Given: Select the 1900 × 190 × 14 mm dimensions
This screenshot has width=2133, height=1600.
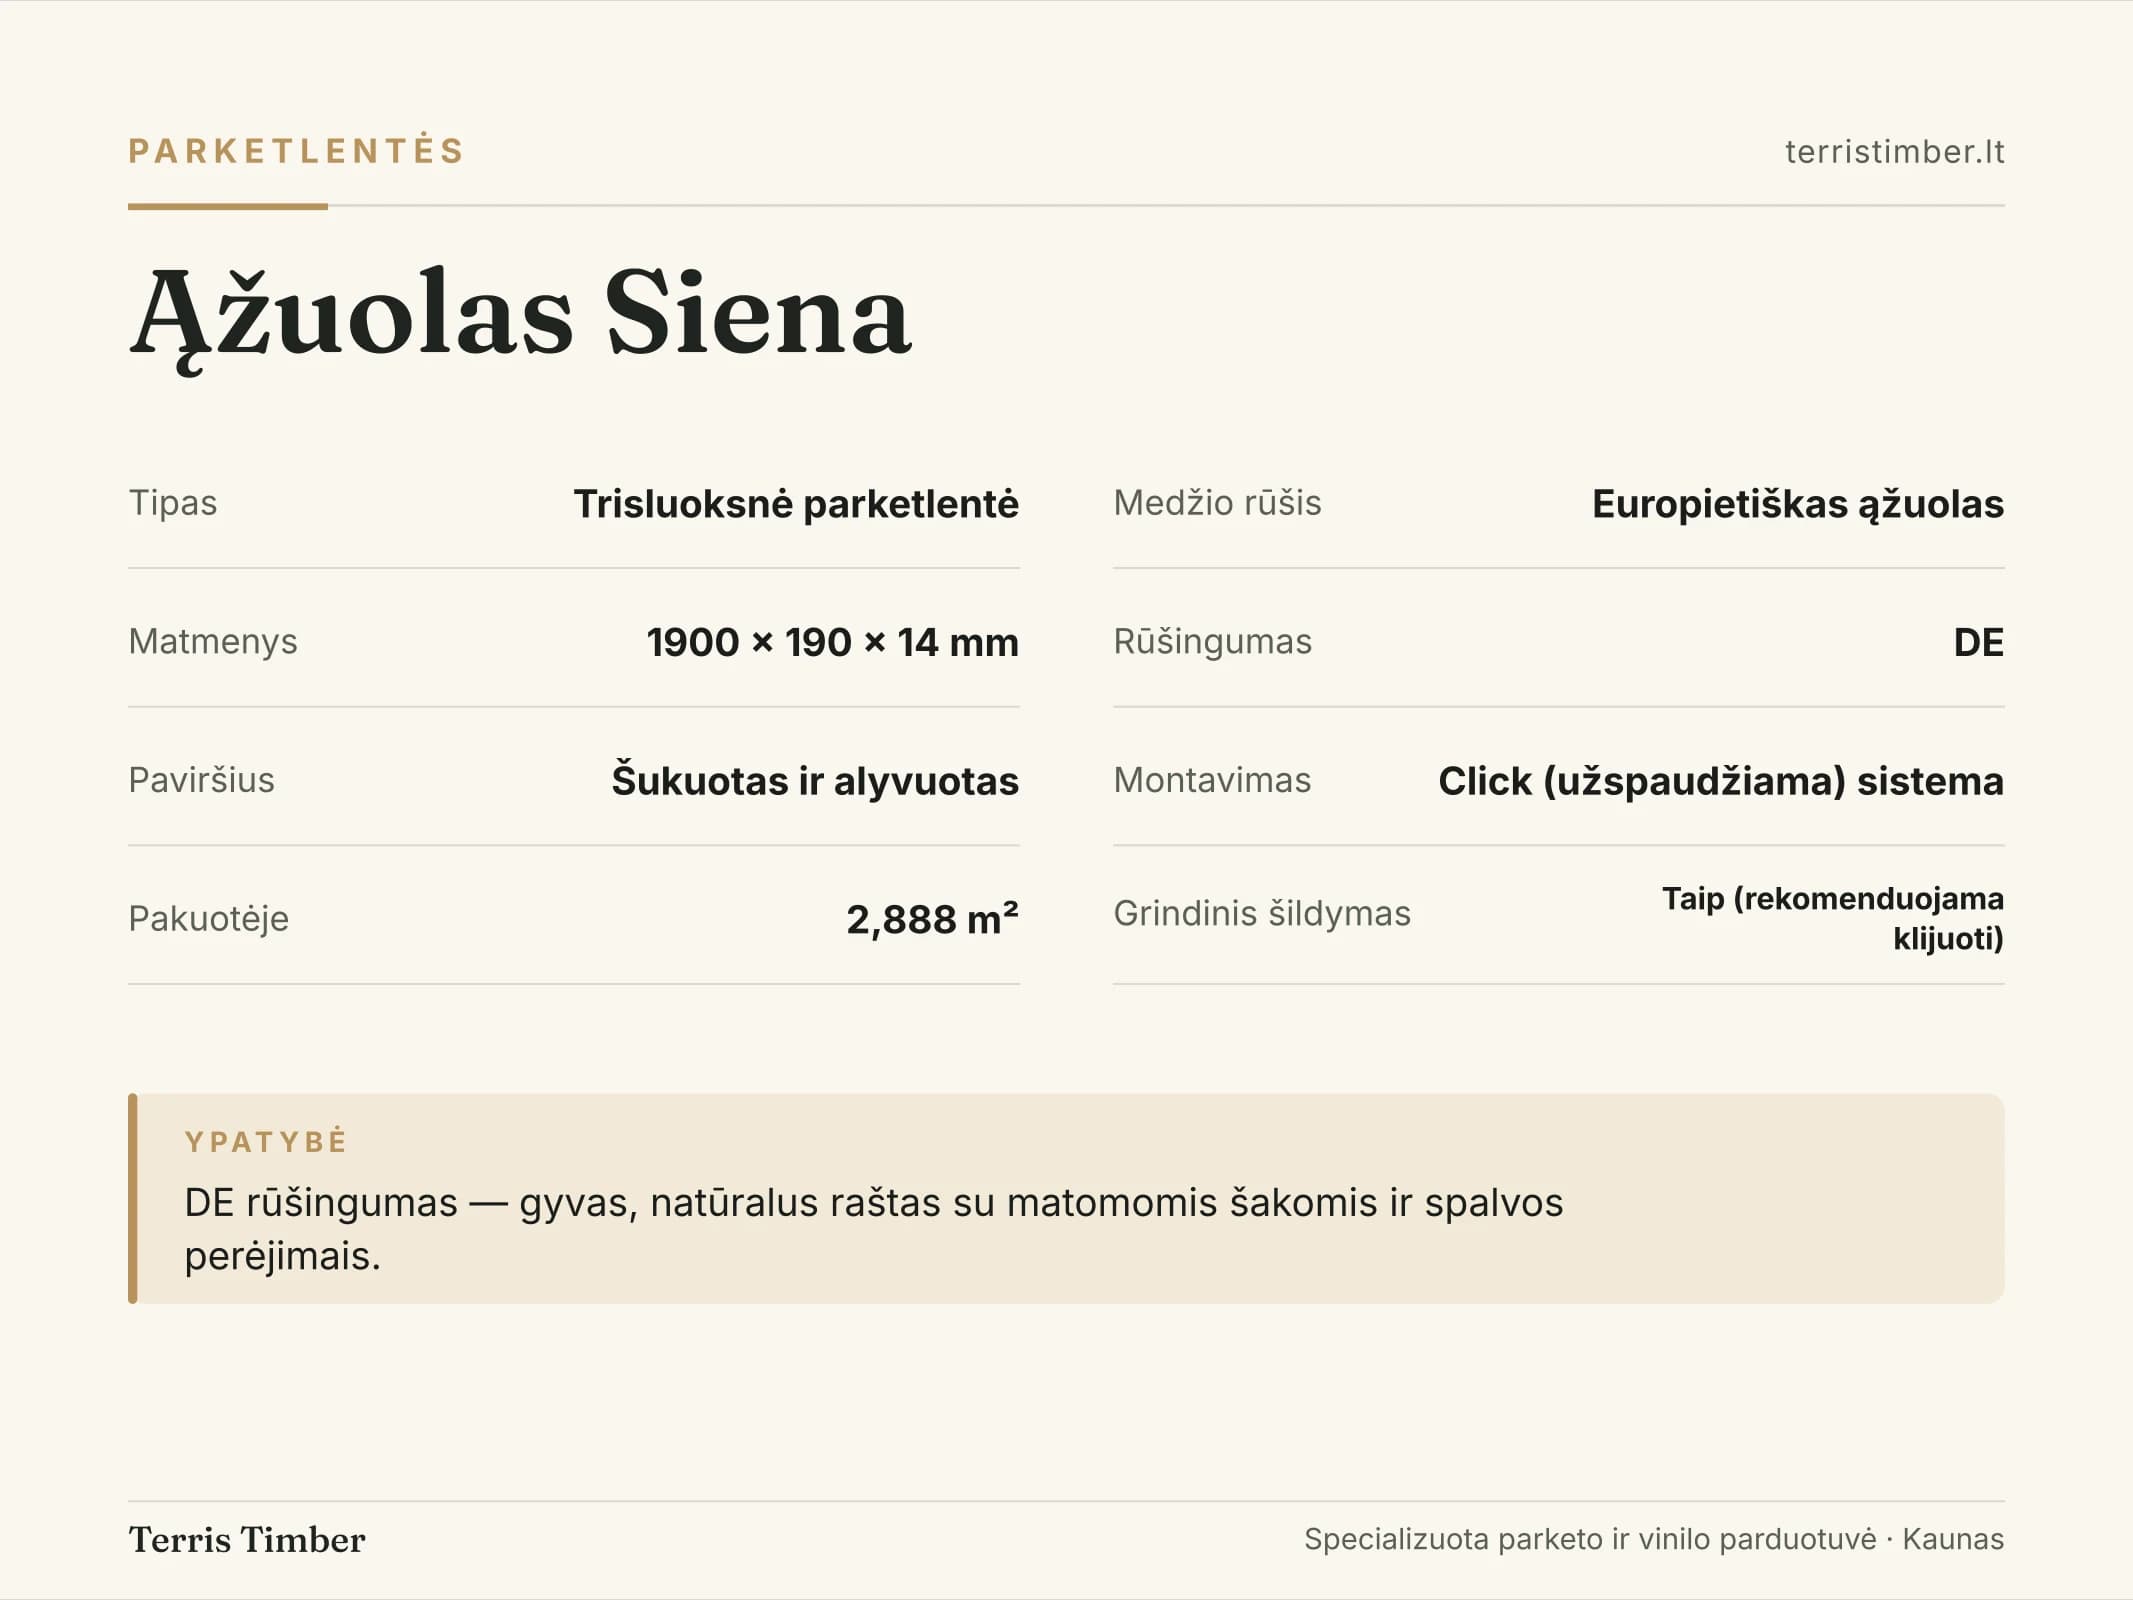Looking at the screenshot, I should point(833,642).
